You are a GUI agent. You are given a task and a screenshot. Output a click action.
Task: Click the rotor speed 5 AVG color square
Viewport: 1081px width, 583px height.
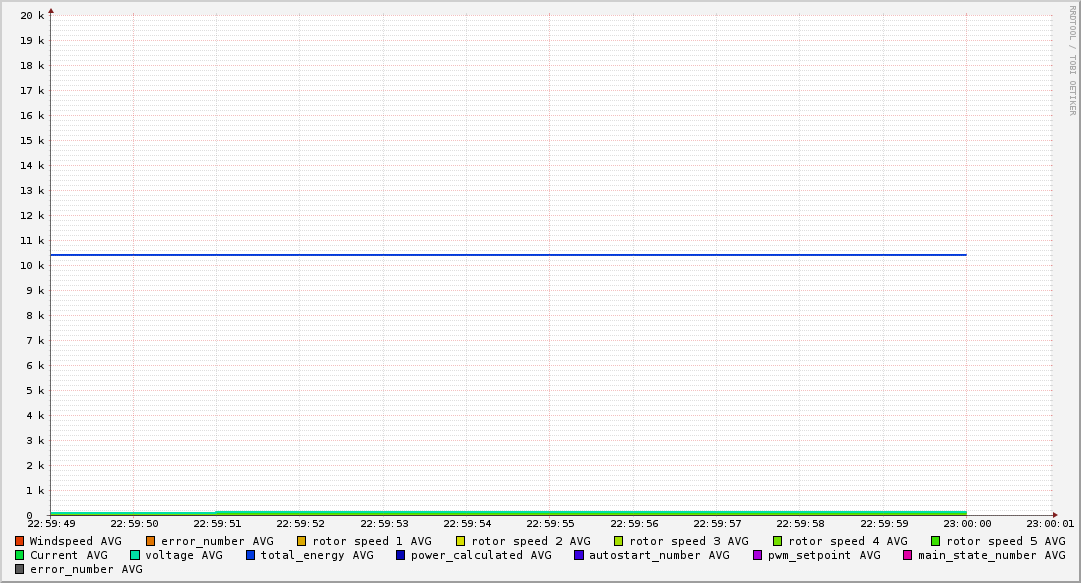pos(936,541)
